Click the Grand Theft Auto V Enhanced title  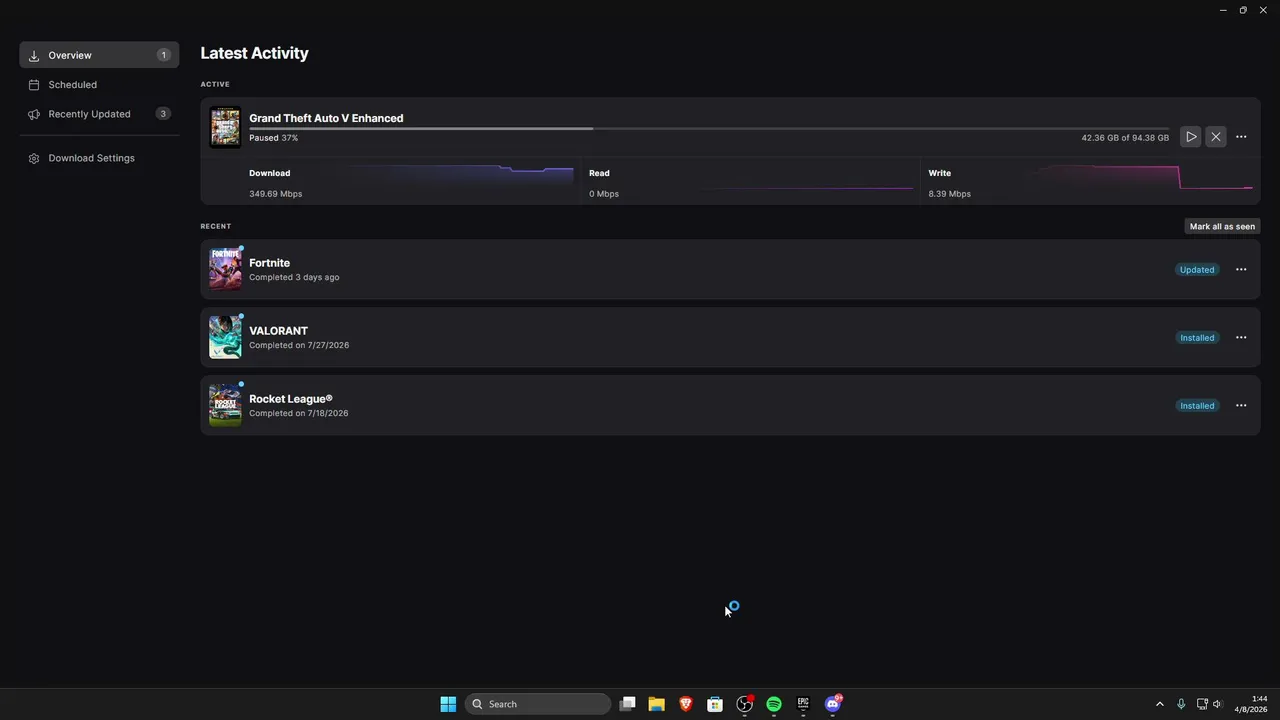(x=326, y=118)
